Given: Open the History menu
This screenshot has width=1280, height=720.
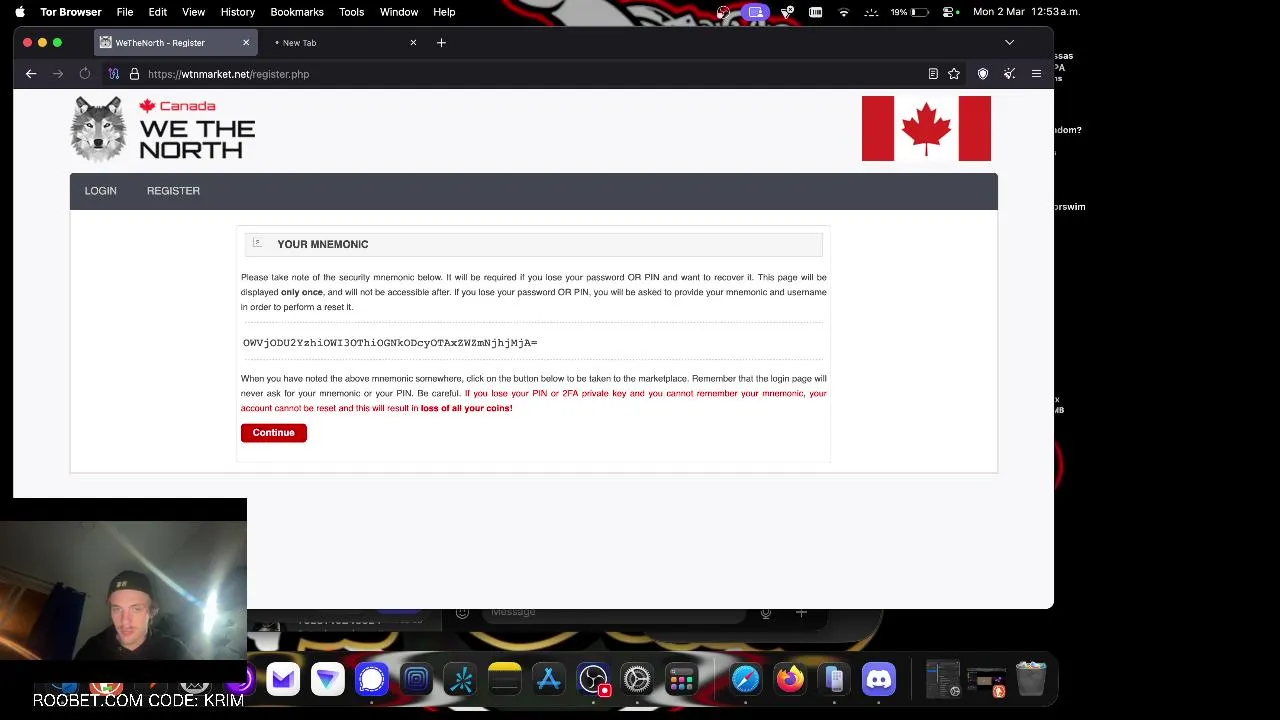Looking at the screenshot, I should (x=237, y=12).
